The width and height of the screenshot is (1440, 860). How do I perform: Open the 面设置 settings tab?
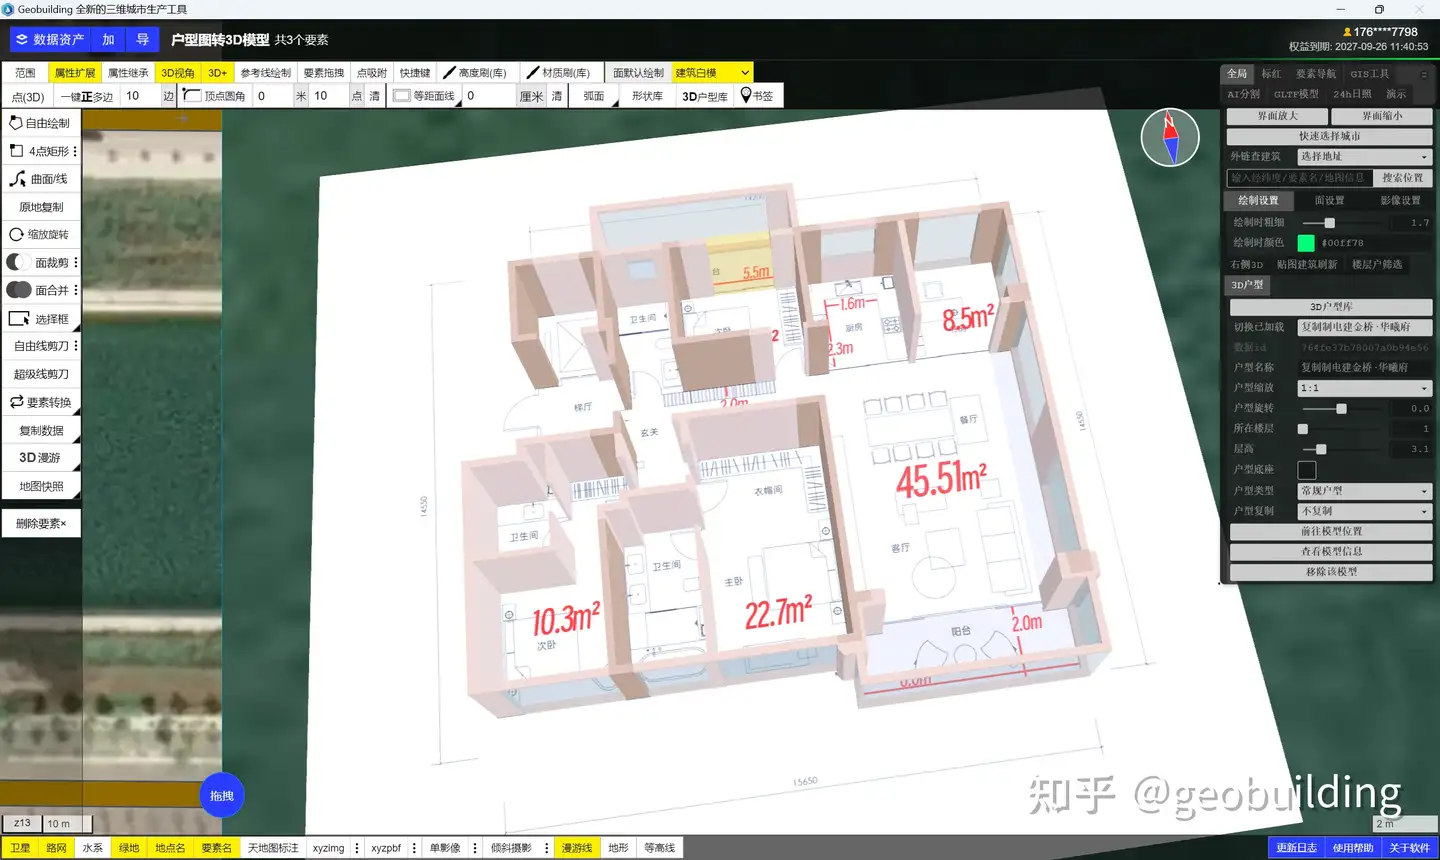click(x=1329, y=201)
